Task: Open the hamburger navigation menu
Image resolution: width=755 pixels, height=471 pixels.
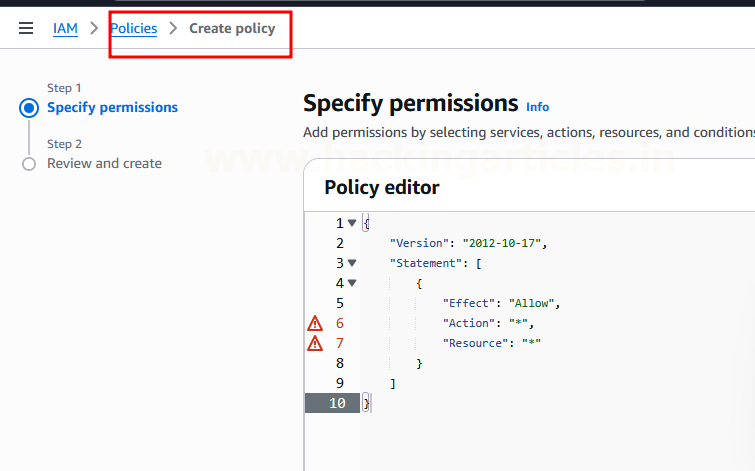Action: (x=26, y=28)
